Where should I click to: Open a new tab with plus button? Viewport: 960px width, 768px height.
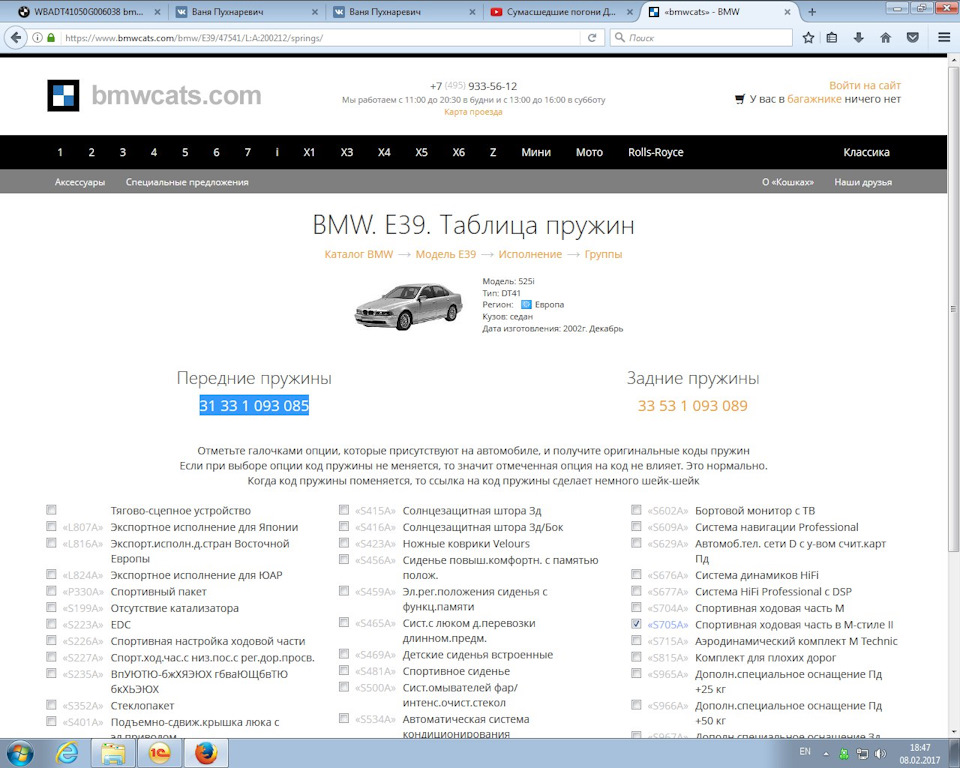pyautogui.click(x=812, y=12)
